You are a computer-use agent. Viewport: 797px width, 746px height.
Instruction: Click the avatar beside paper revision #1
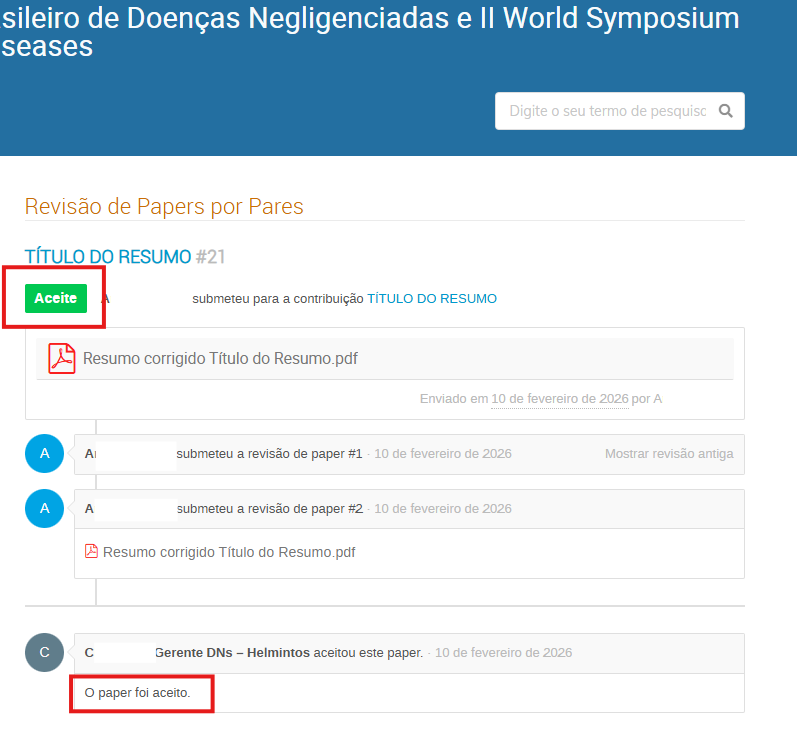(44, 454)
